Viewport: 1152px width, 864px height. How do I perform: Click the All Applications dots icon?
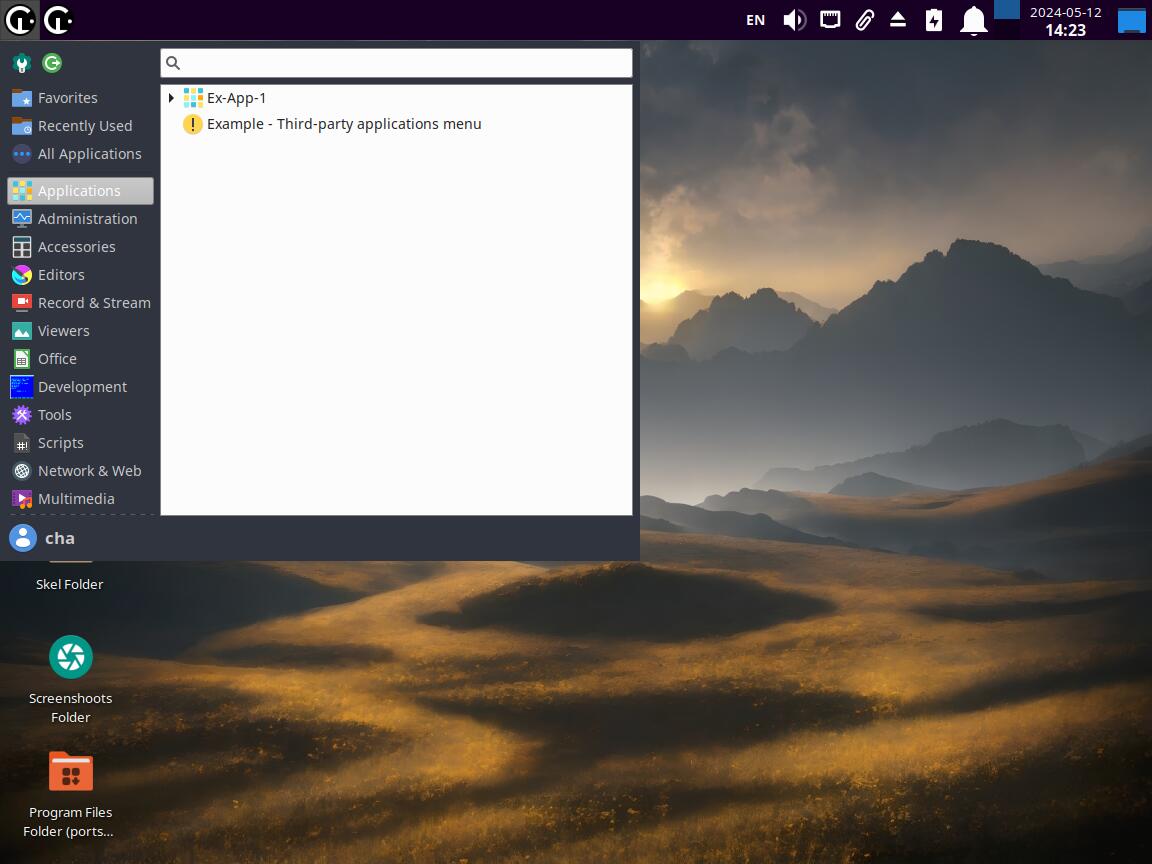(x=22, y=154)
